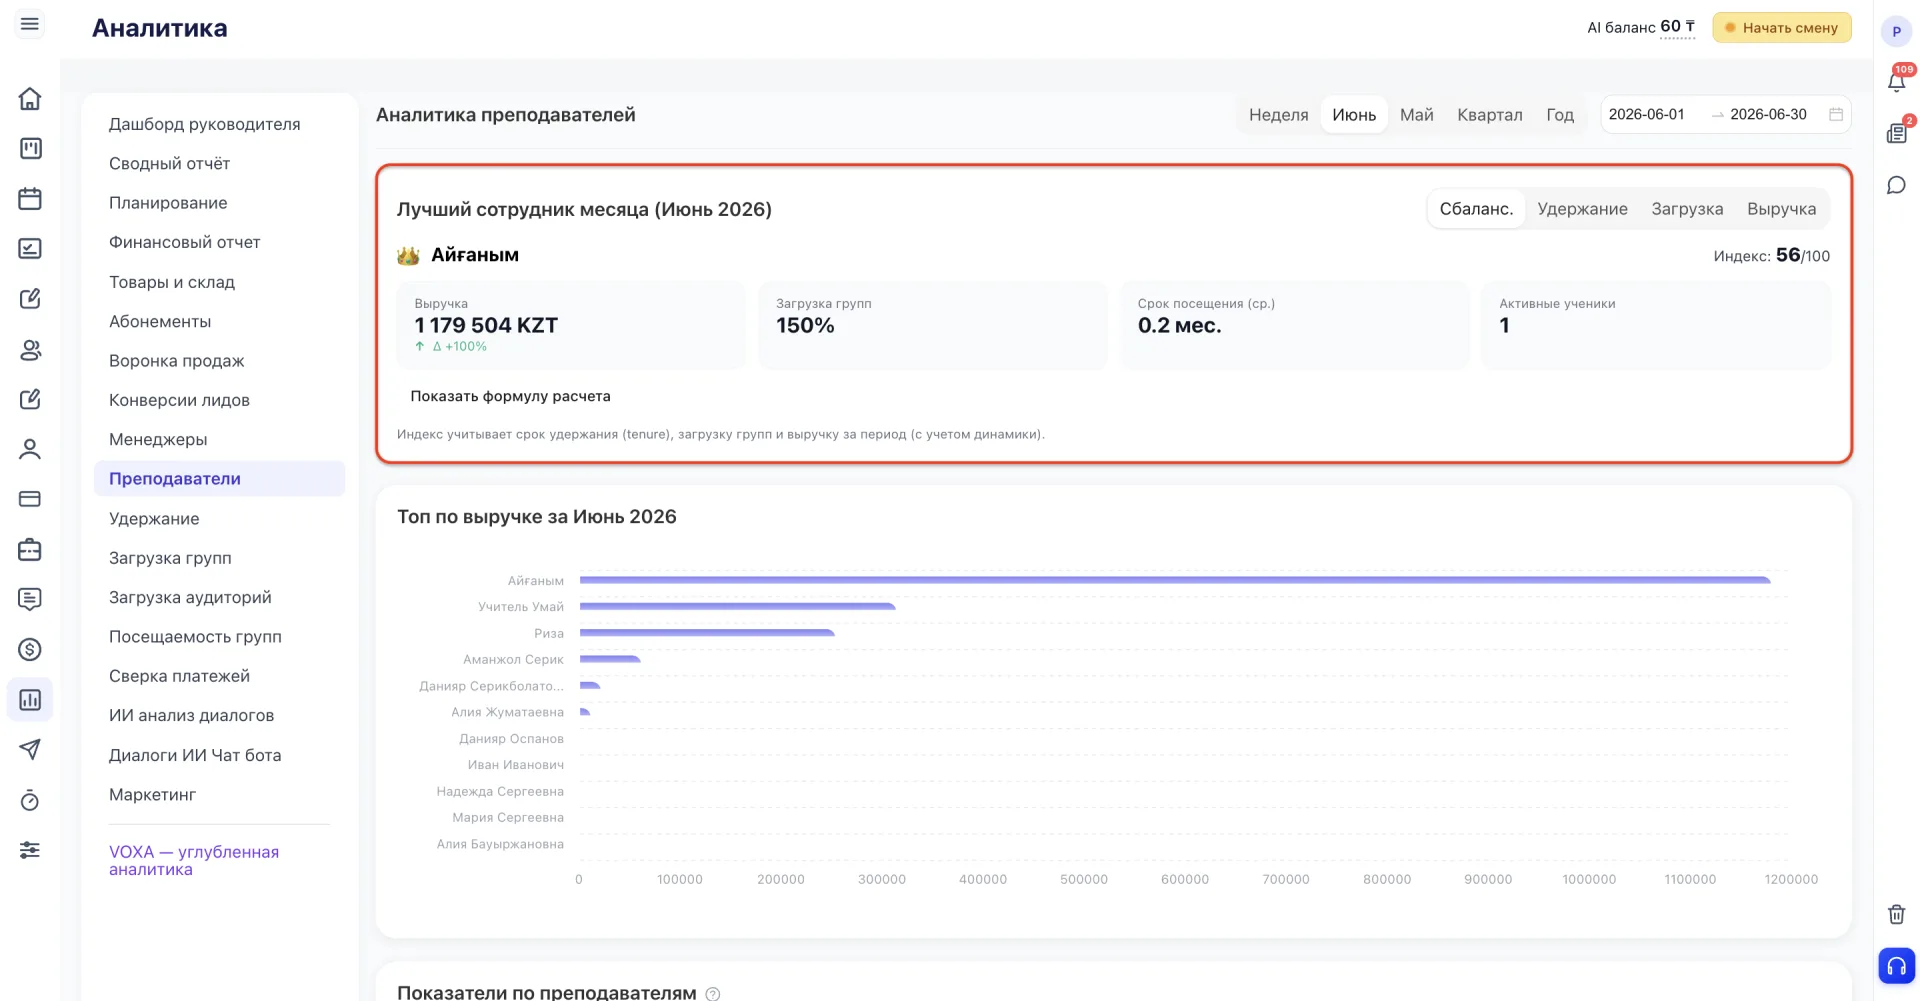Screen dimensions: 1920x1001
Task: Click the paper plane sidebar icon
Action: pos(30,749)
